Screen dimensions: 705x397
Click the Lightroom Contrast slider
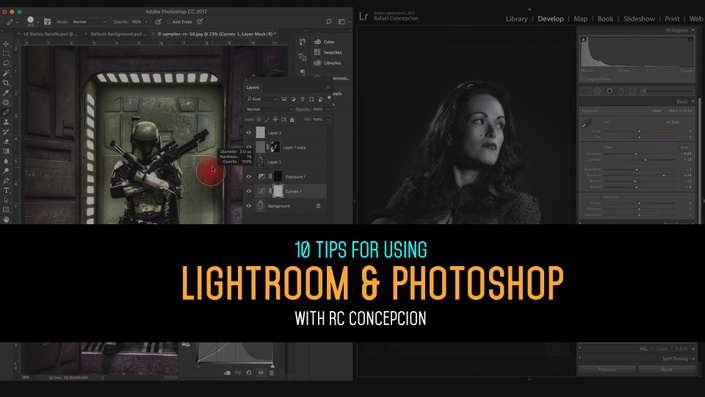pyautogui.click(x=639, y=160)
